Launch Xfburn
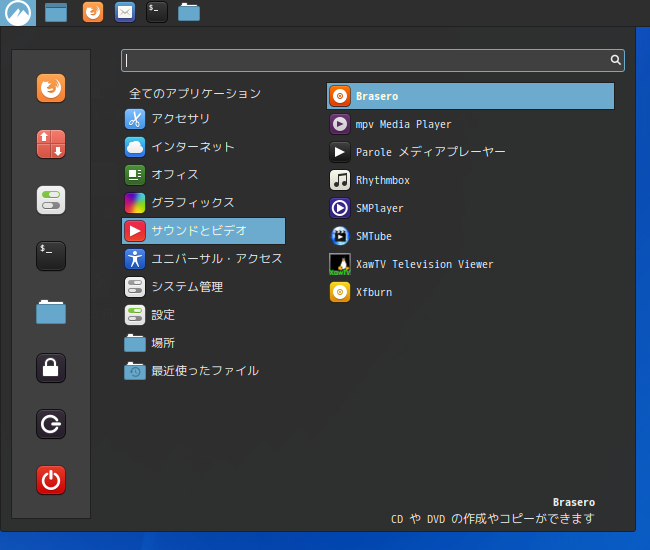Screen dimensions: 650x550 click(x=471, y=292)
